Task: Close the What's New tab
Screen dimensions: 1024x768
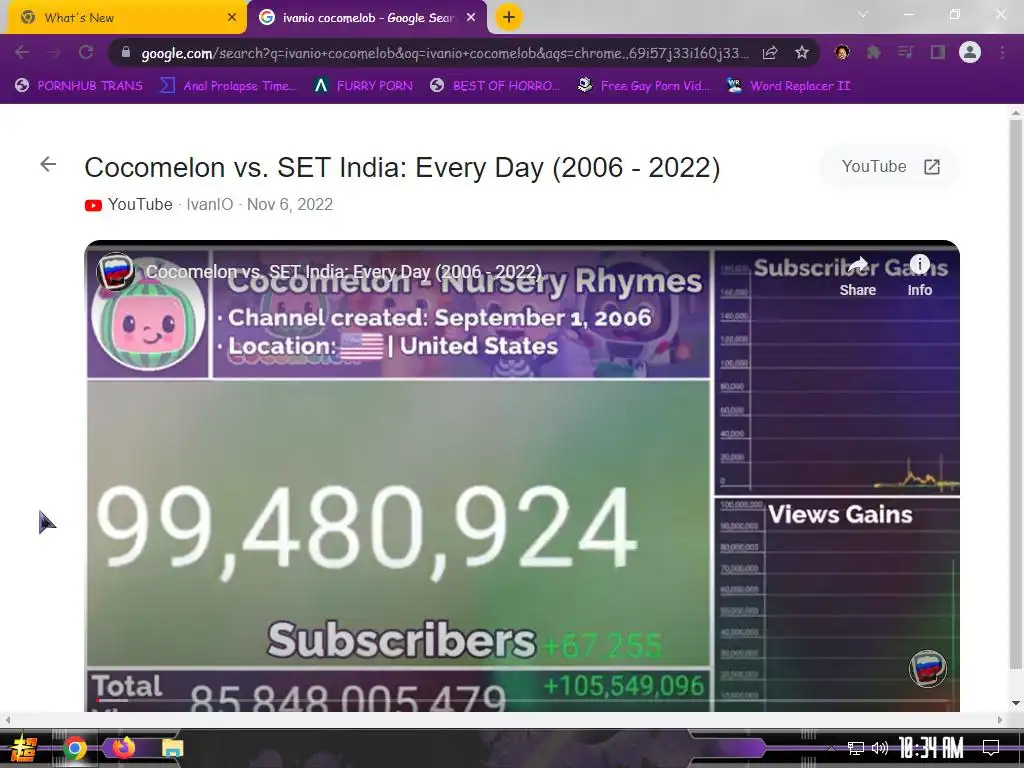Action: tap(231, 18)
